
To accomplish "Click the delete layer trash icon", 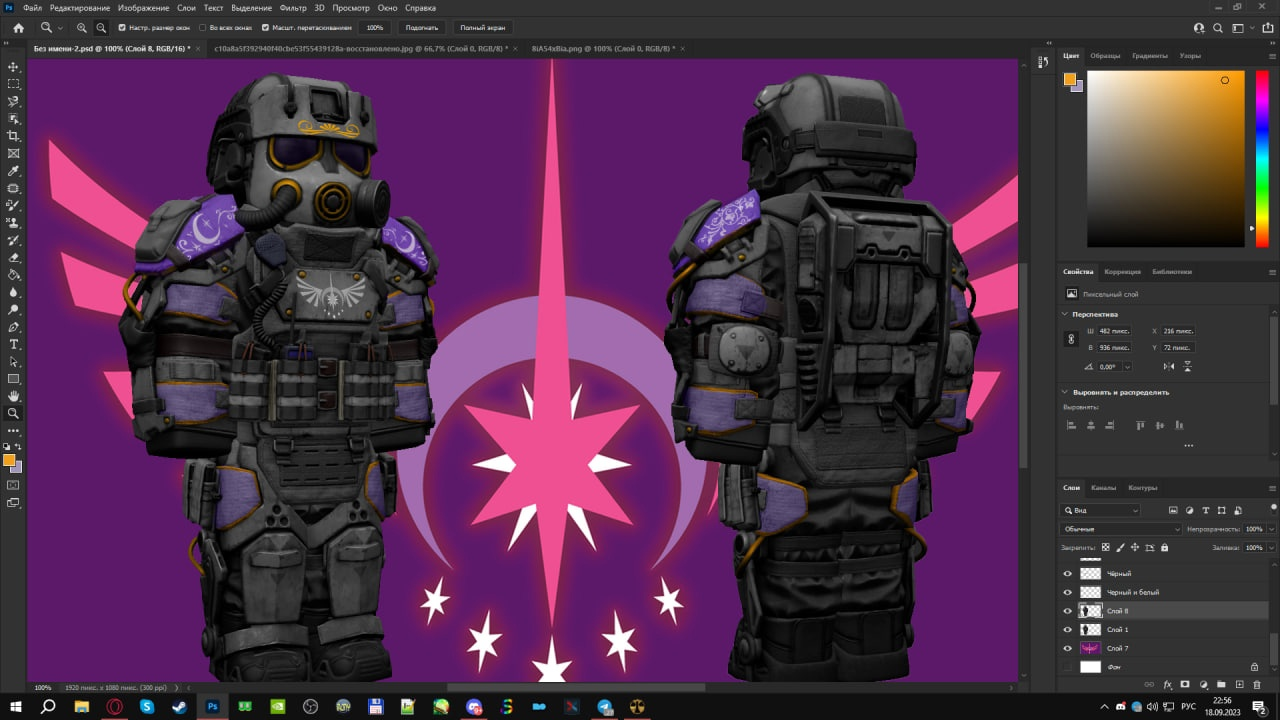I will [1258, 685].
